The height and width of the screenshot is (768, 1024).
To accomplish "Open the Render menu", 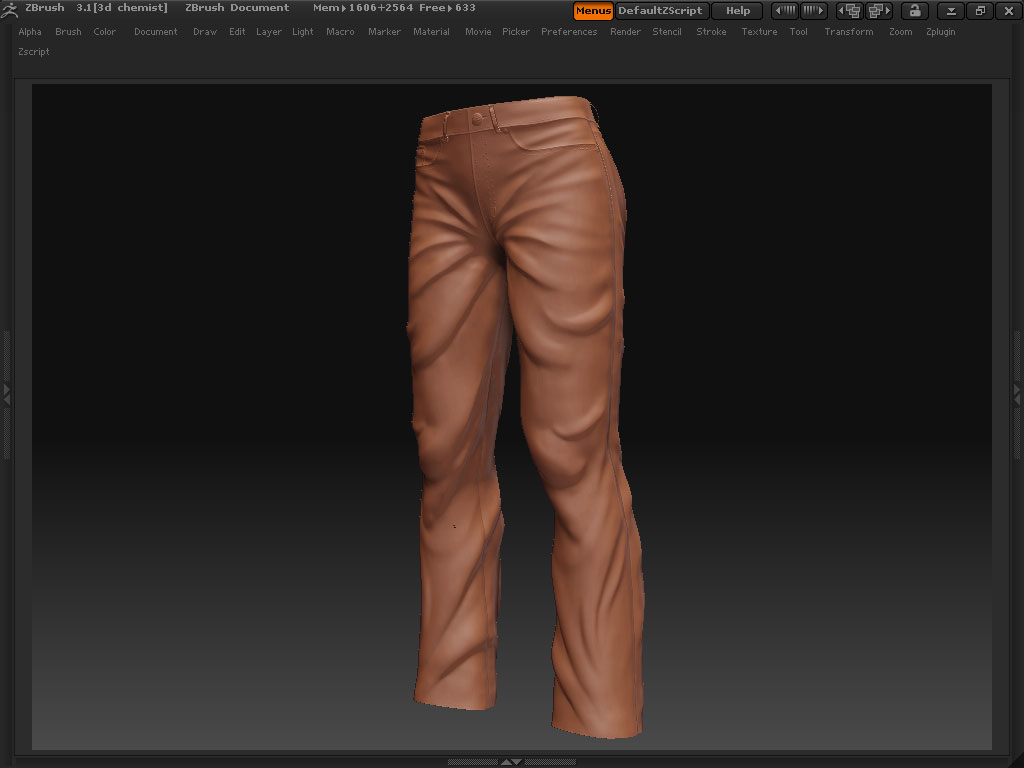I will (x=625, y=31).
